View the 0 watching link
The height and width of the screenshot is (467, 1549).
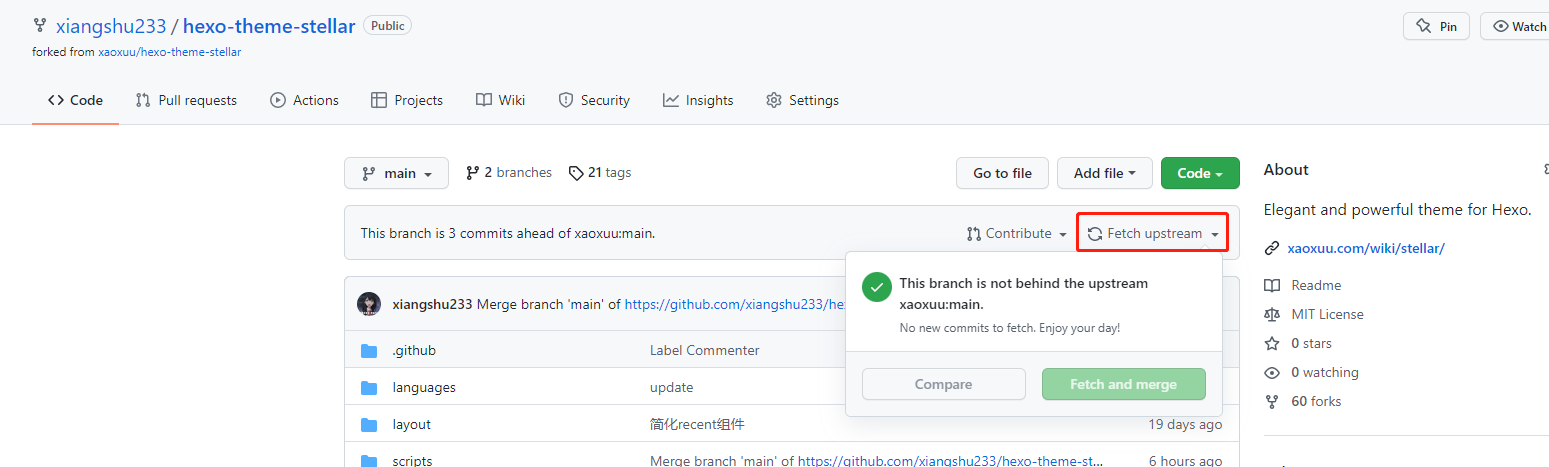tap(1325, 372)
